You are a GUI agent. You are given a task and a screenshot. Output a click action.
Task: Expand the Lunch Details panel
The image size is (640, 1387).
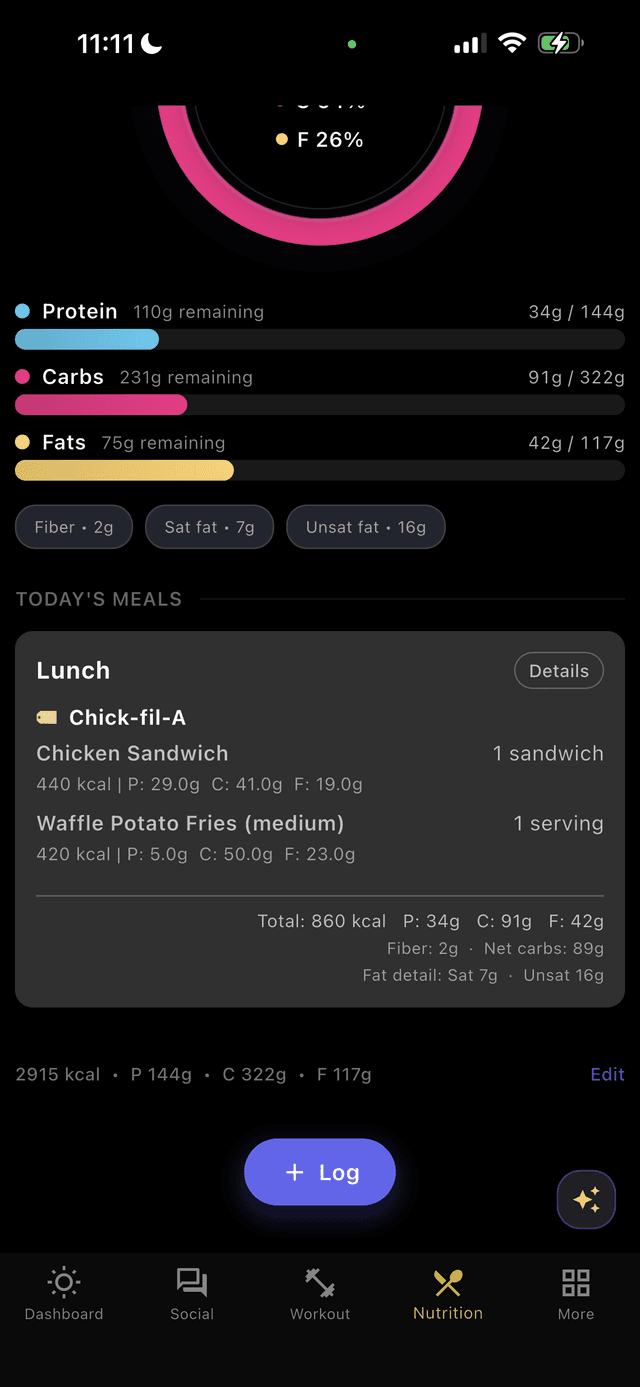pos(558,670)
